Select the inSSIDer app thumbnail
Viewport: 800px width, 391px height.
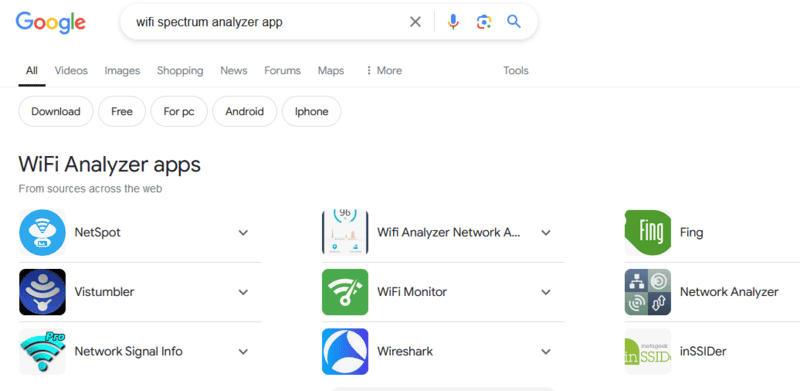tap(648, 352)
